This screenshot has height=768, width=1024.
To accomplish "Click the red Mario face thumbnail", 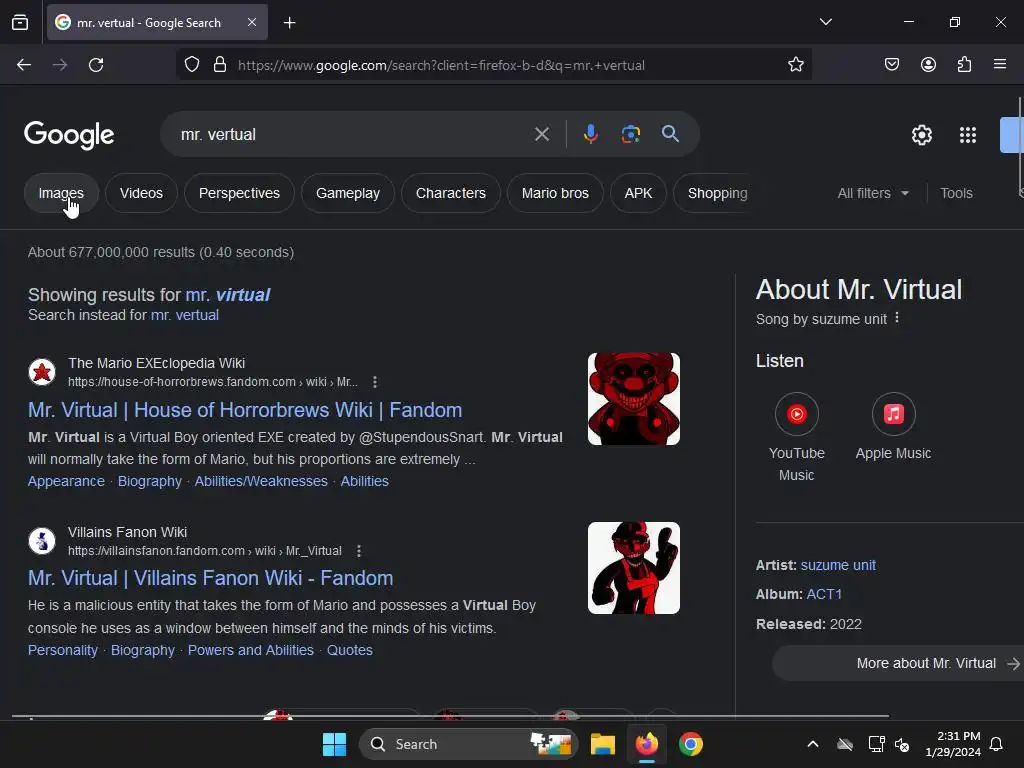I will (x=633, y=399).
